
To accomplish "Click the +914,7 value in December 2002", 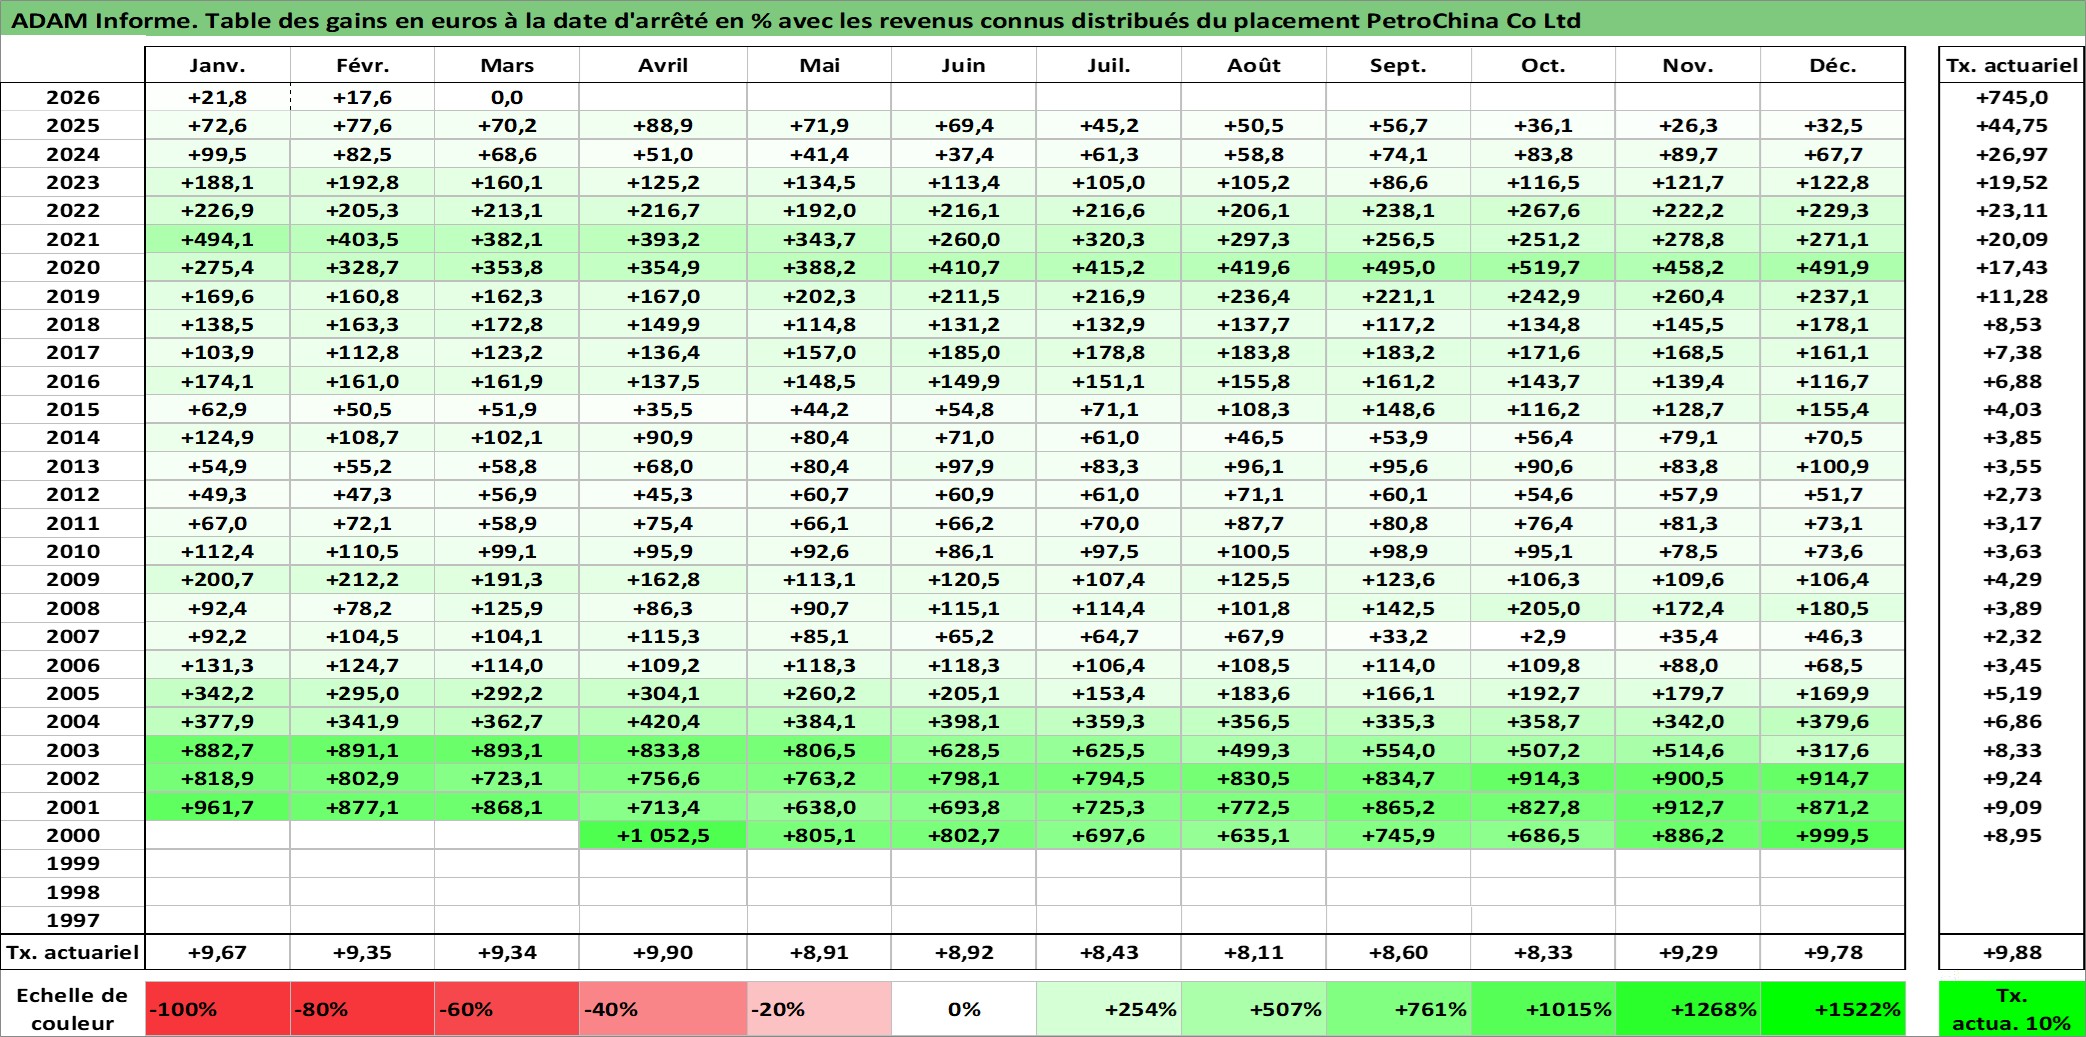I will (x=1833, y=778).
